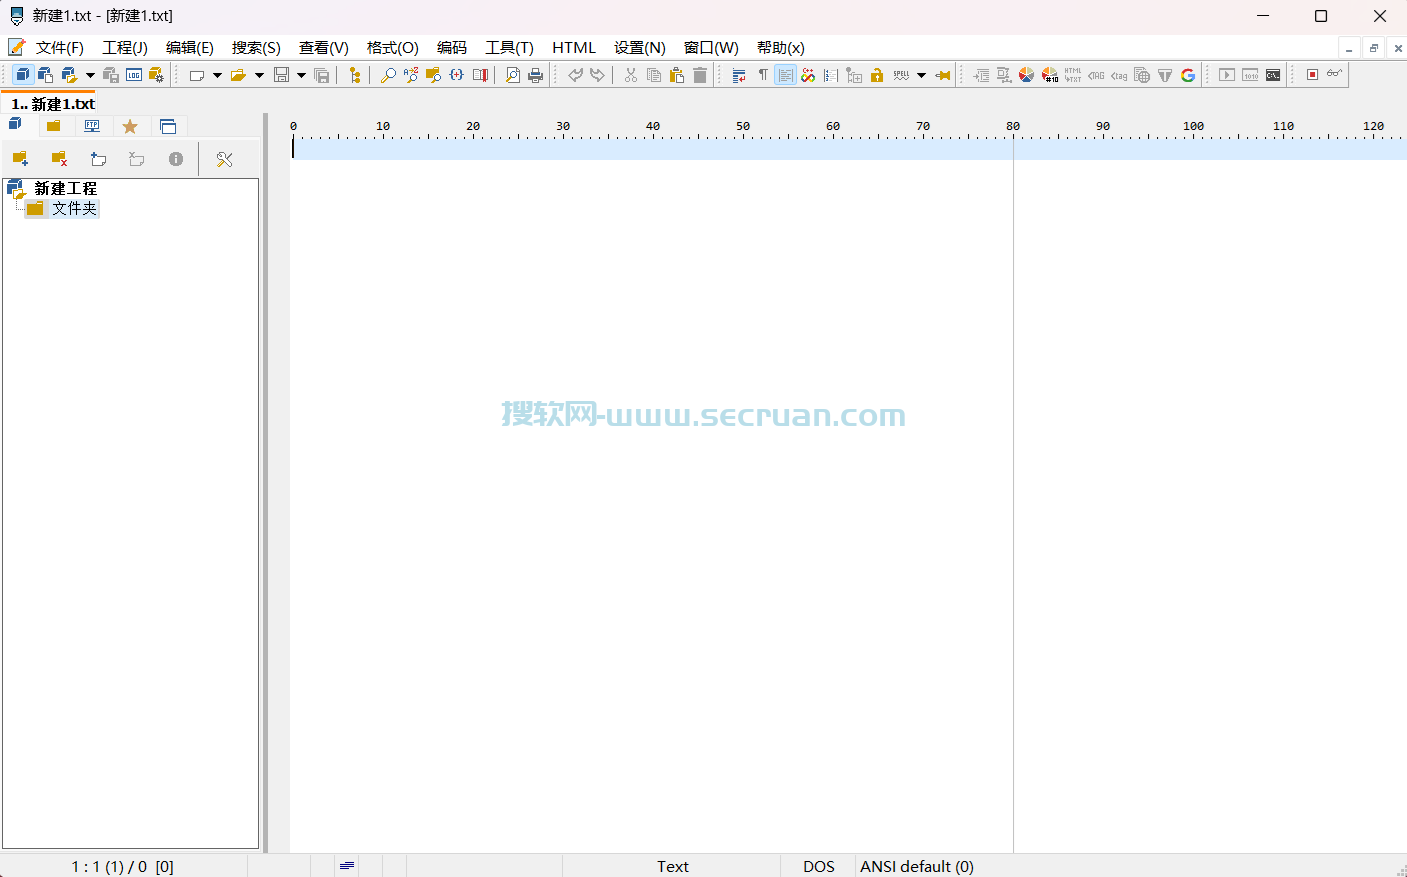
Task: Toggle the highlighted ruler lines icon
Action: [x=785, y=75]
